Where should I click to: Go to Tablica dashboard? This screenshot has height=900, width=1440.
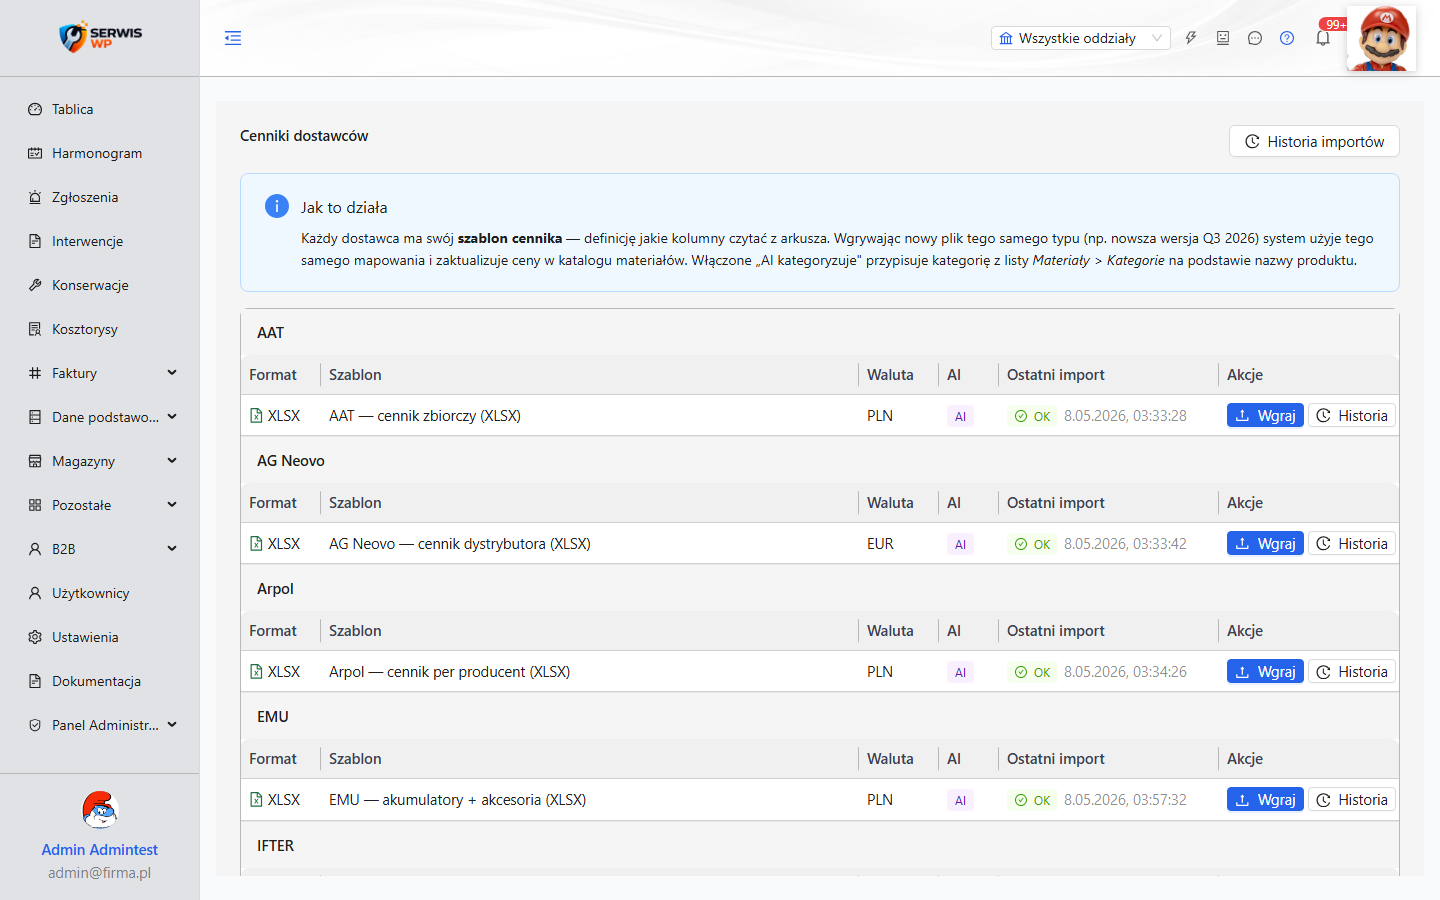click(100, 109)
